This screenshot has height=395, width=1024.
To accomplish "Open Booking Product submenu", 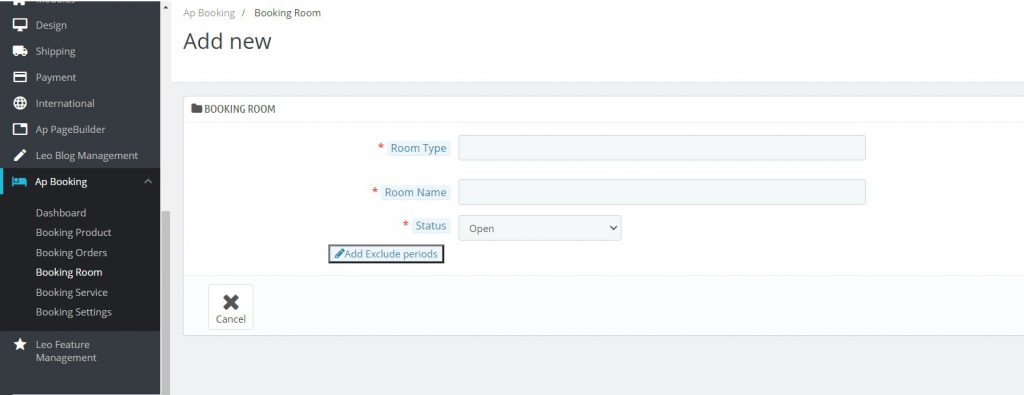I will pos(74,232).
